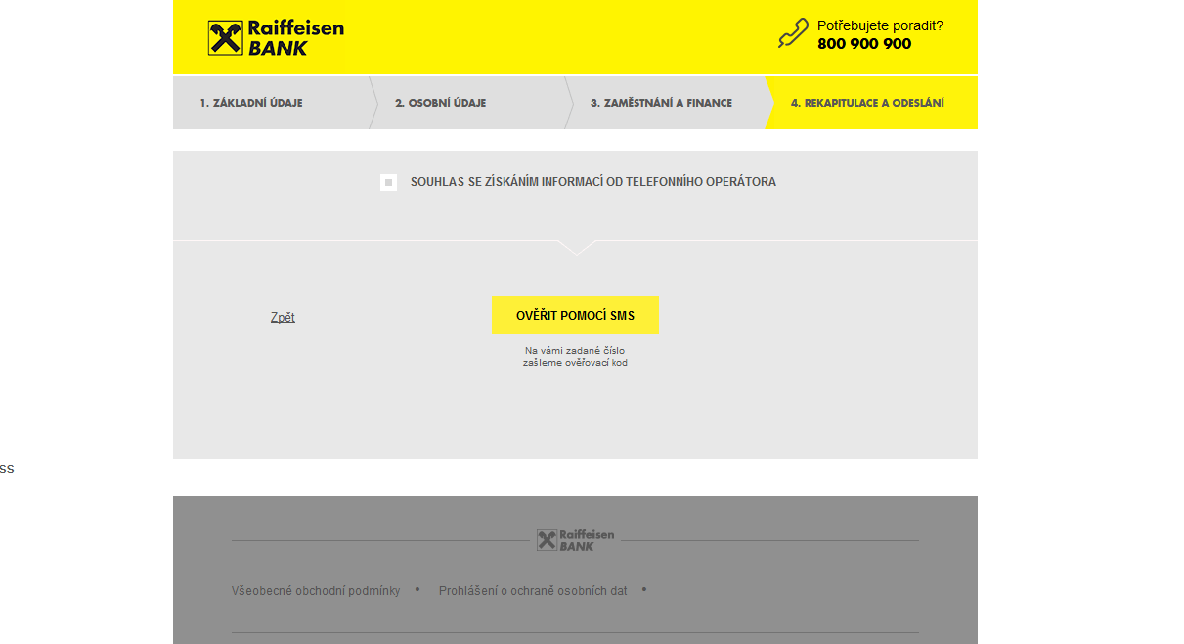Open step 2. Osobní údaje

pos(440,103)
